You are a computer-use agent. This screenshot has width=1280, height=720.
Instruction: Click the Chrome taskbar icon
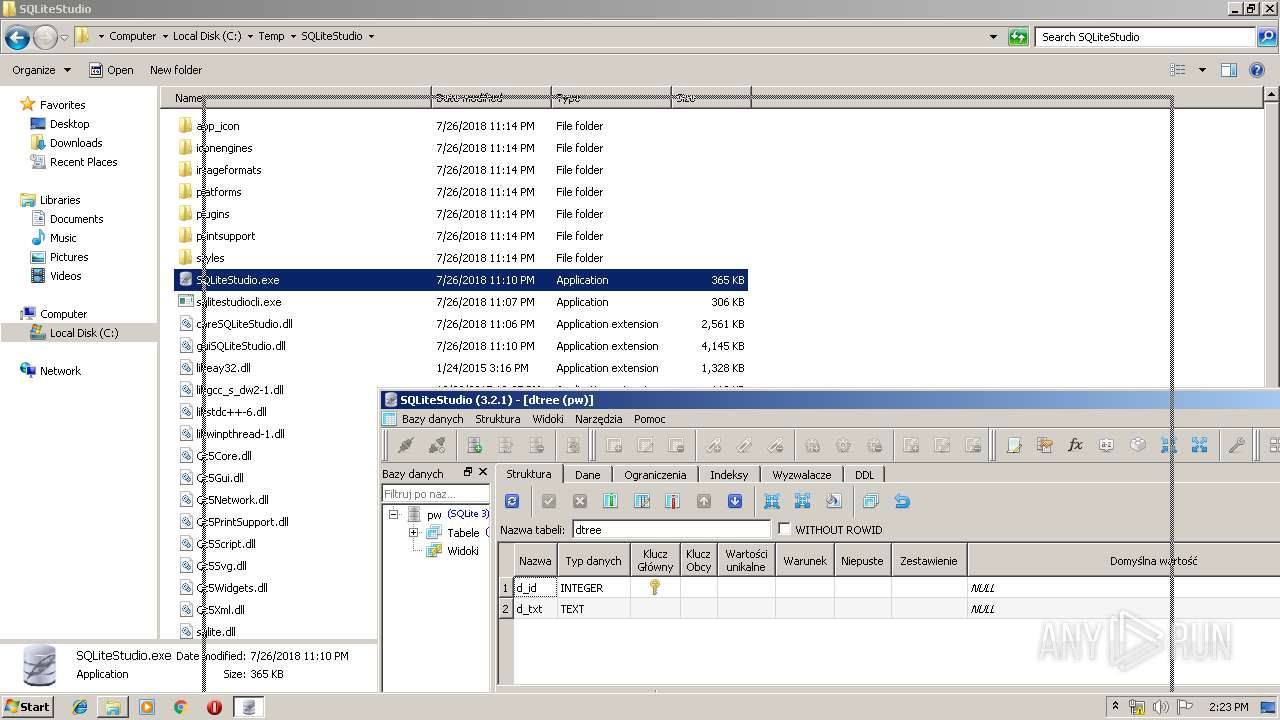tap(180, 707)
